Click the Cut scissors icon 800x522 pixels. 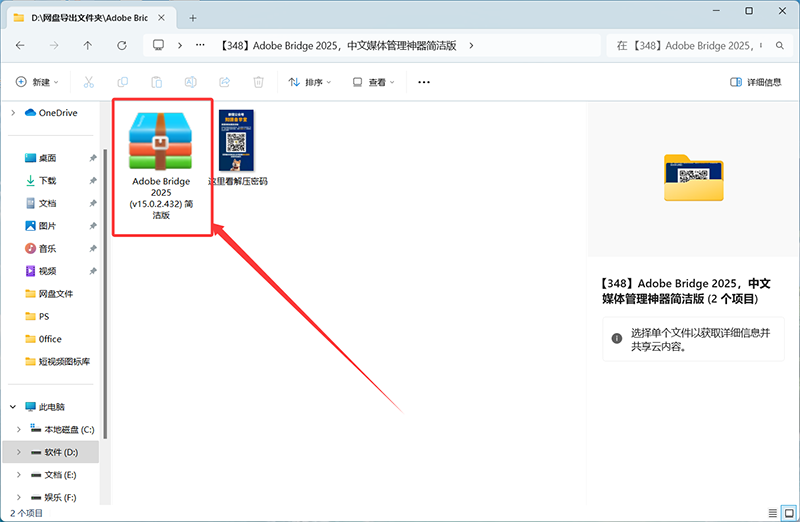[89, 82]
